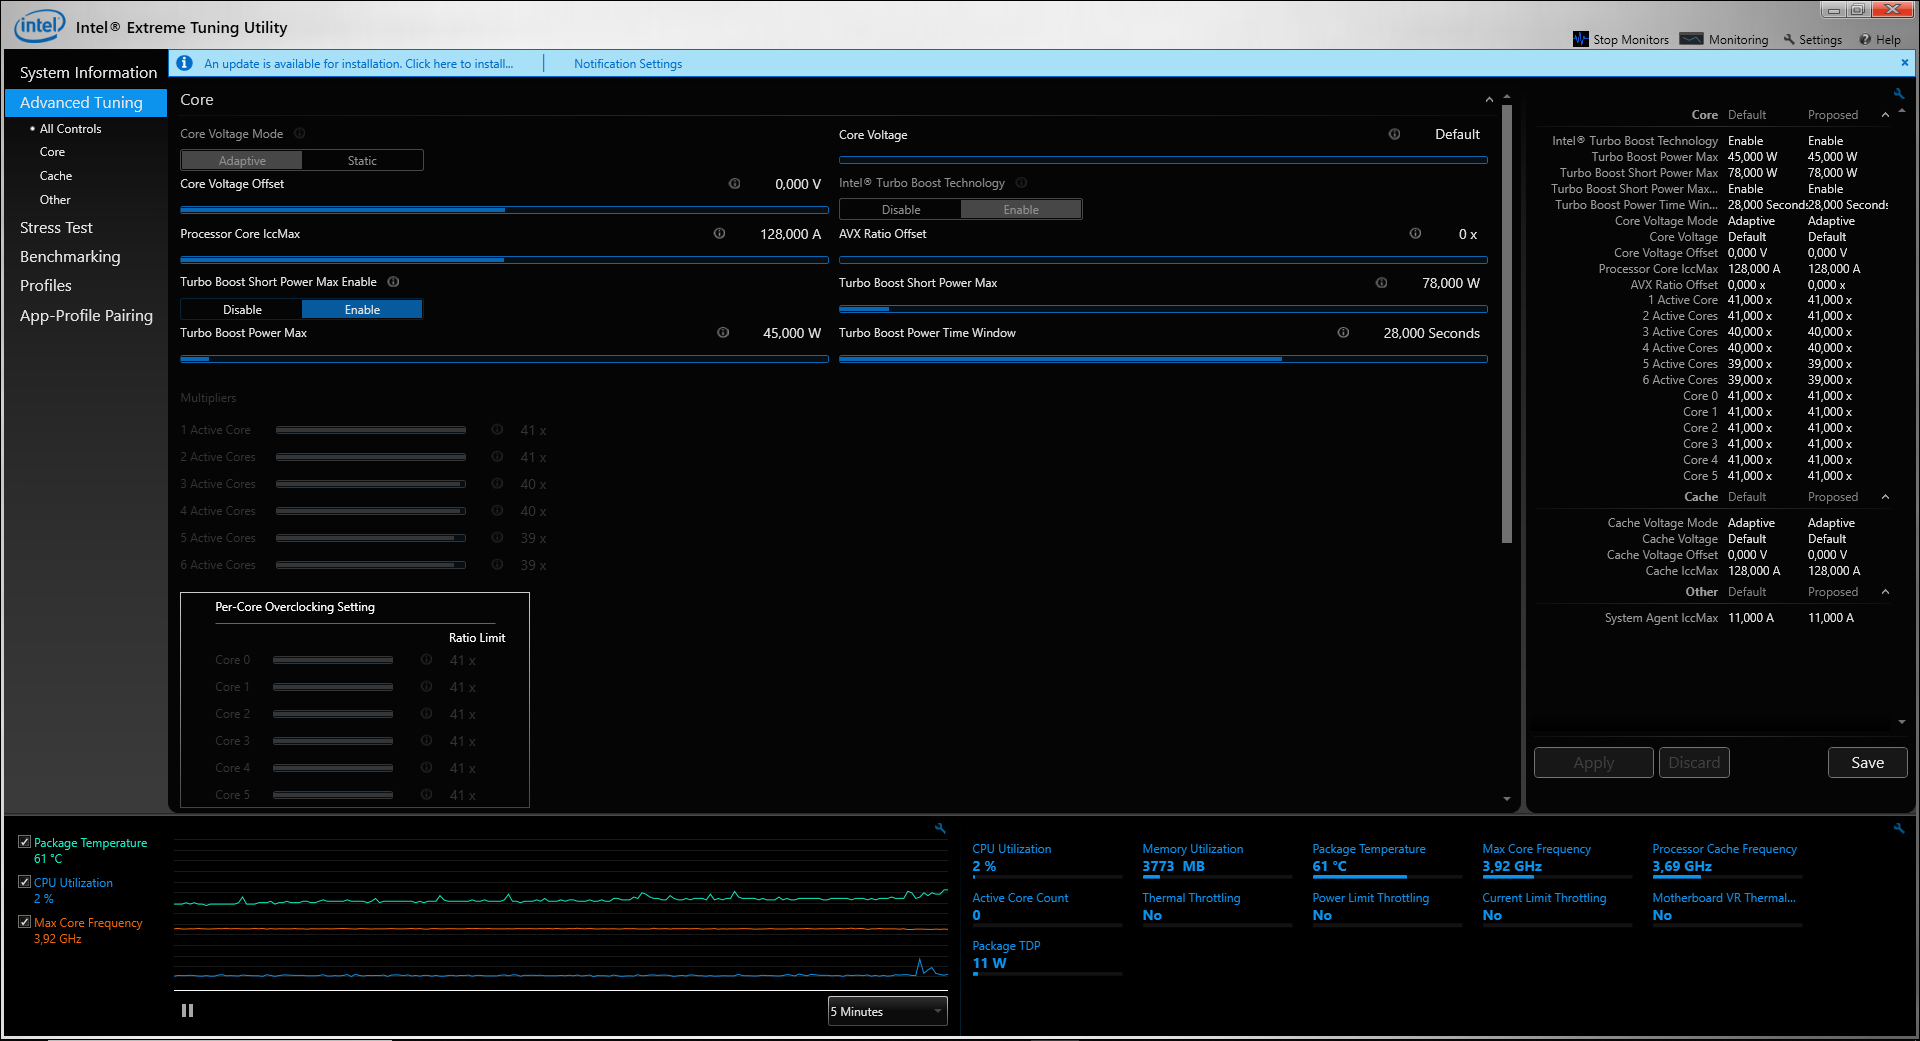
Task: Click info icon beside Turbo Boost Short Power Max Enable
Action: (x=393, y=282)
